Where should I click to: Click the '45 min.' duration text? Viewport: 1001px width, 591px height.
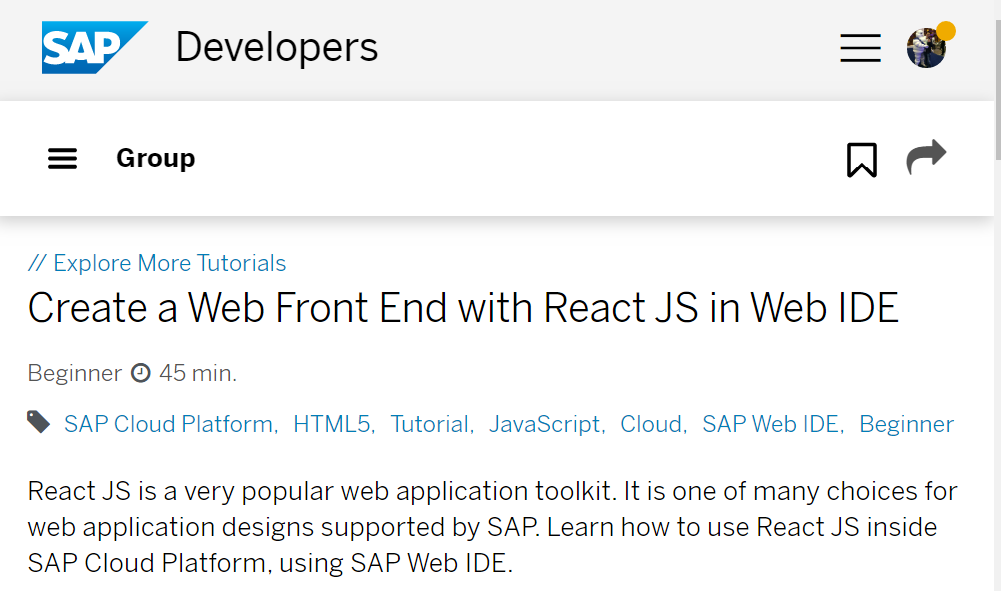[x=198, y=373]
